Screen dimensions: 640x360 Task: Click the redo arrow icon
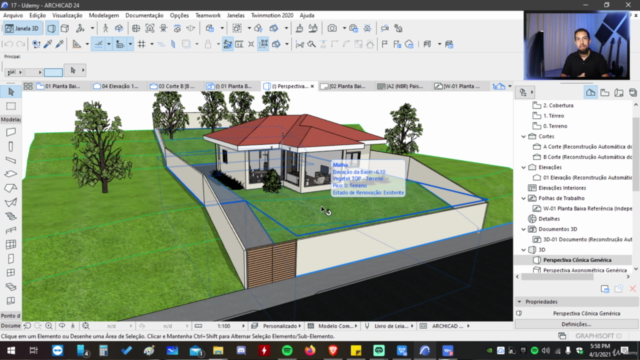[20, 44]
